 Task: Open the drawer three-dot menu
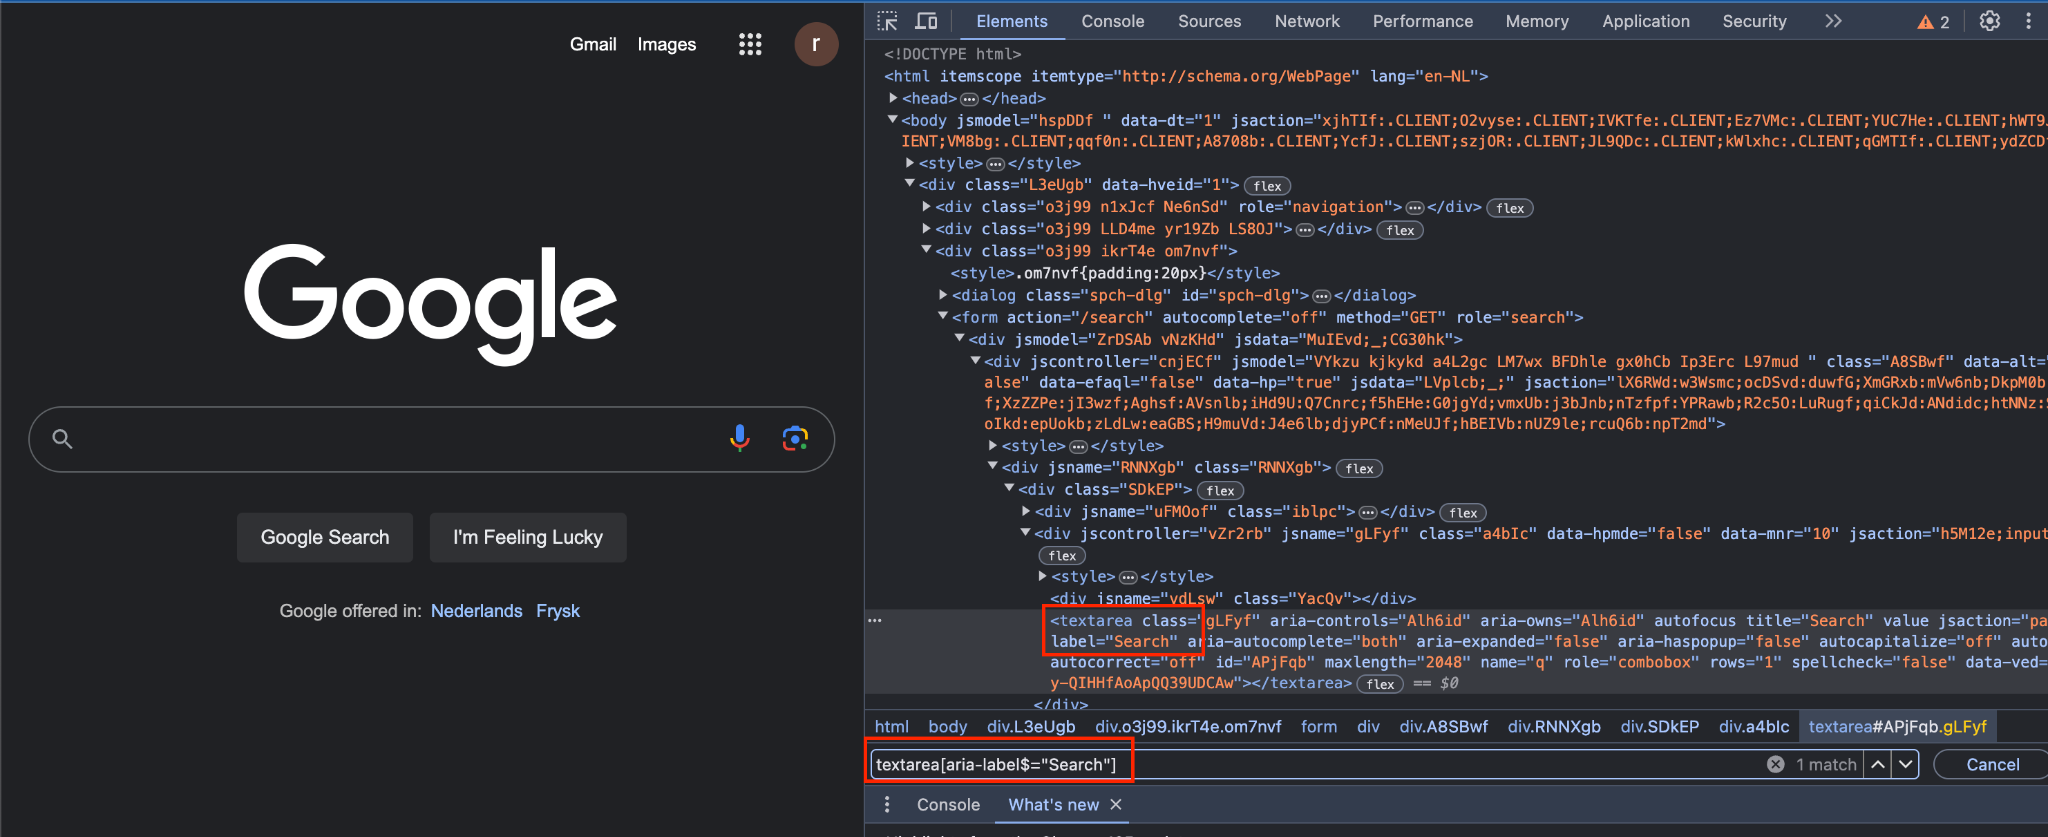(x=887, y=804)
